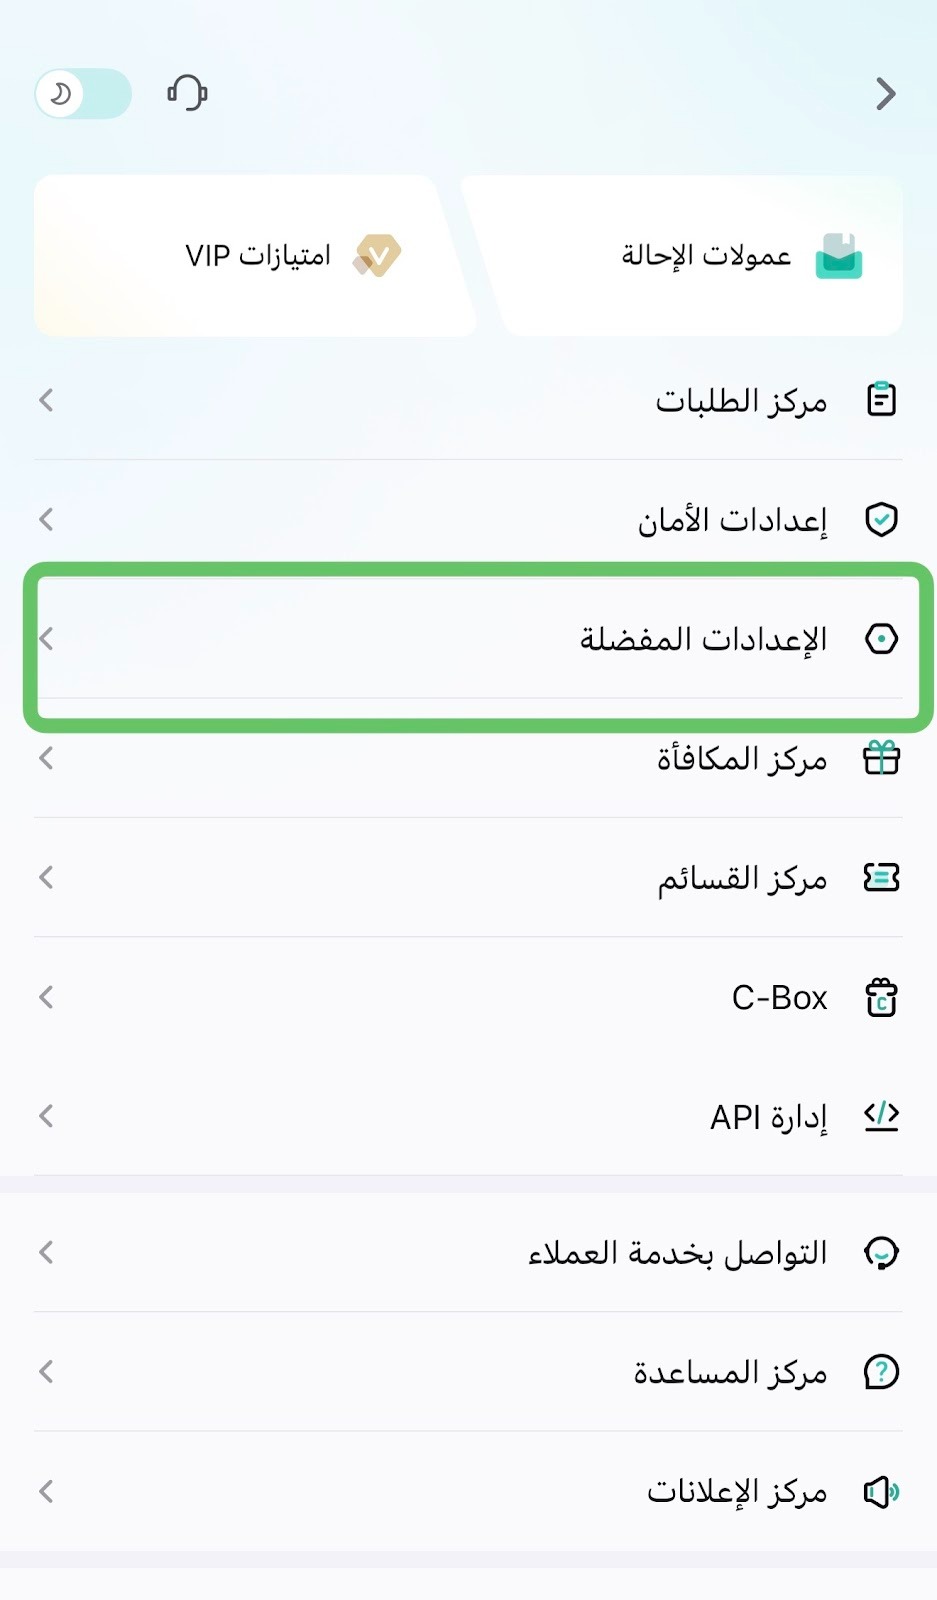Open التواصل بخدمة العملاء menu item

coord(468,1252)
